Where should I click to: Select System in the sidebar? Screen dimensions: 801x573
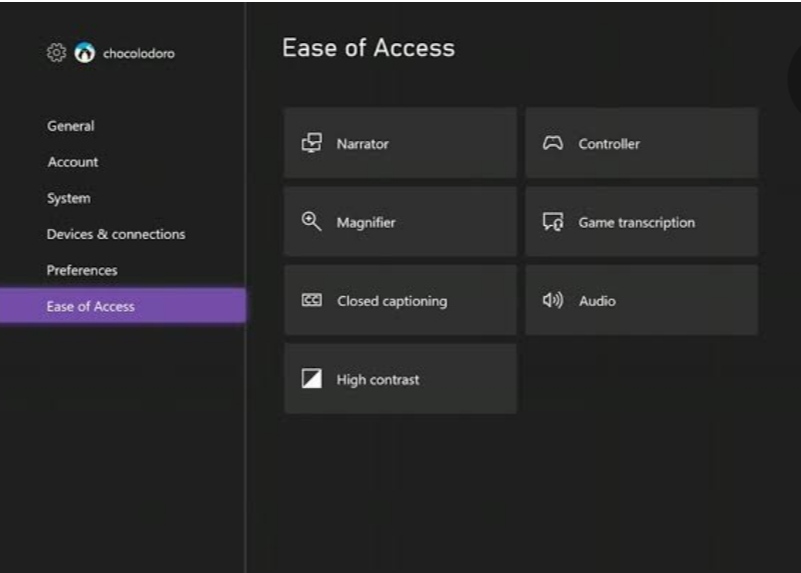click(x=68, y=199)
